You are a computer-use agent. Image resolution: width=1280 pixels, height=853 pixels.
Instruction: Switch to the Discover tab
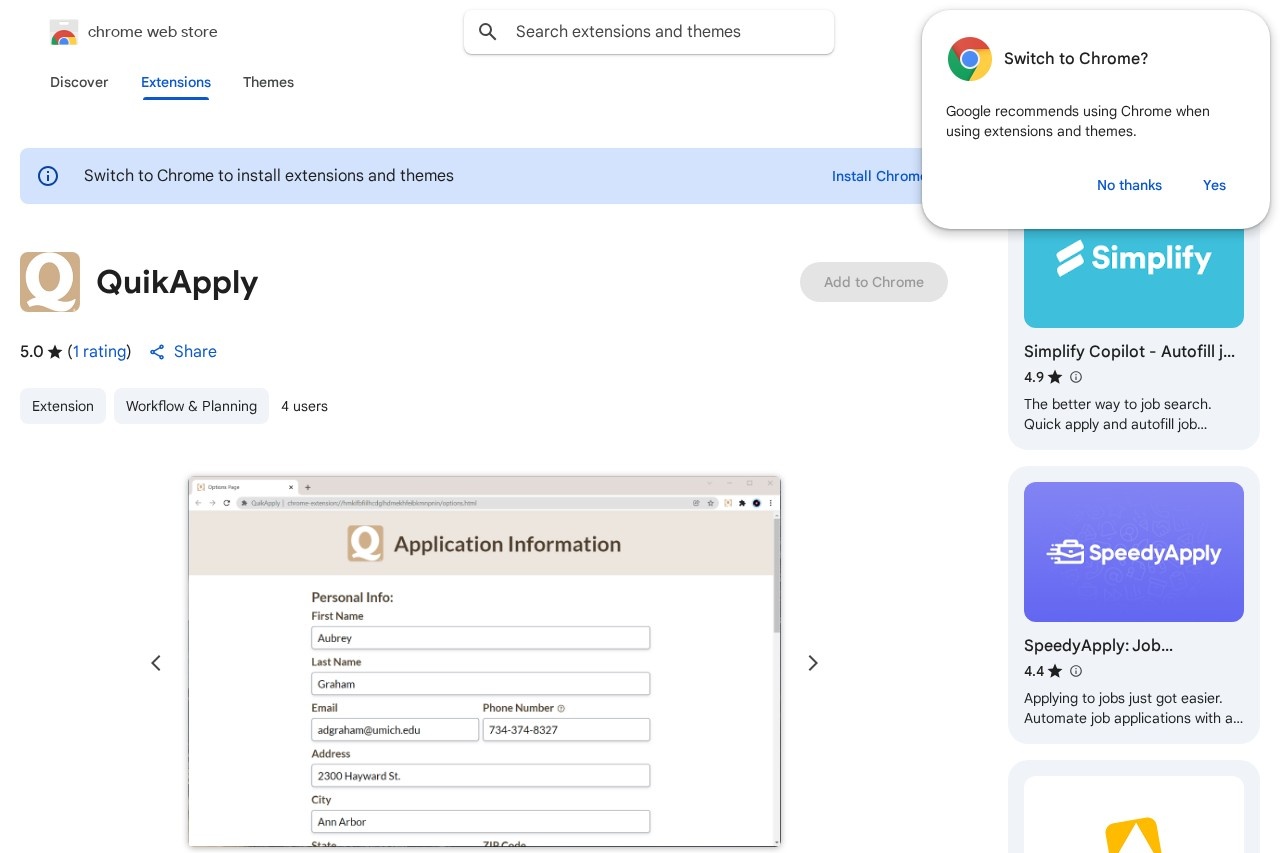(x=79, y=82)
